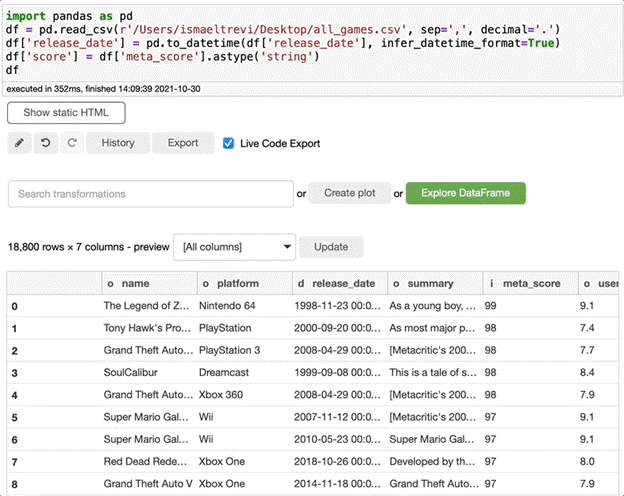Open the summary column header
Screen dimensions: 624x496
pos(432,284)
